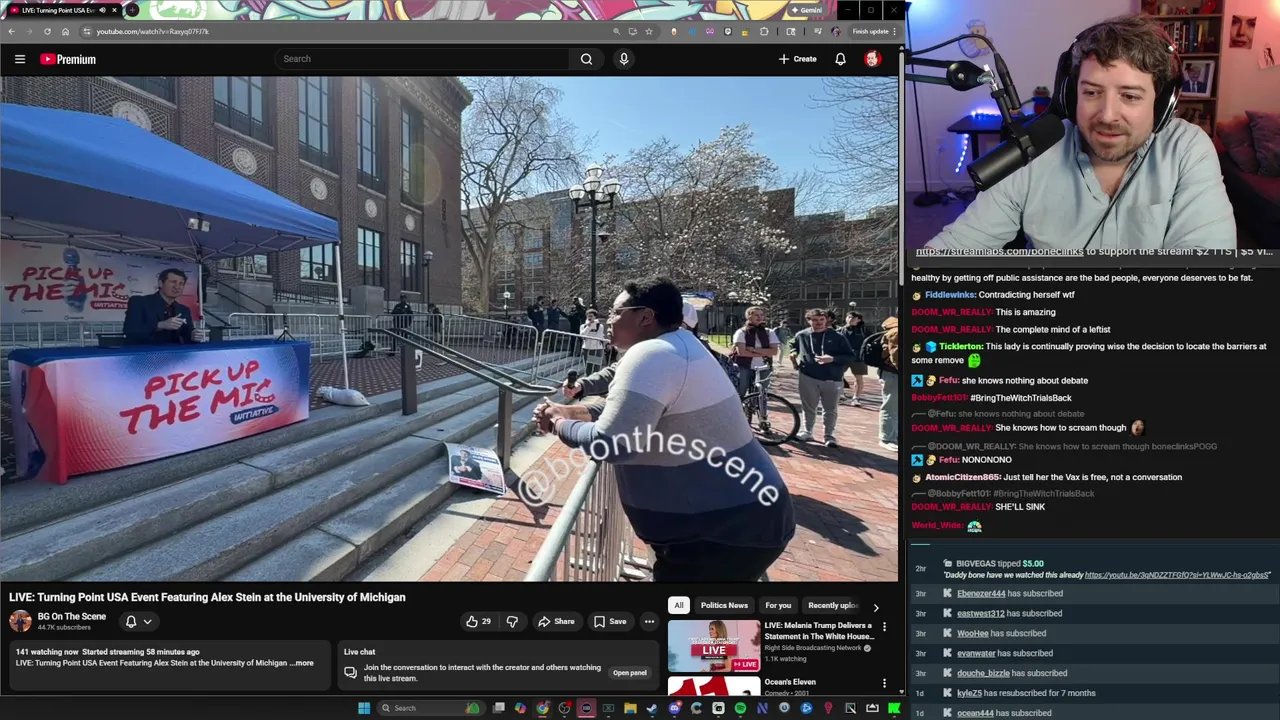The image size is (1280, 720).
Task: Open the BG On The Scene channel name
Action: click(72, 616)
